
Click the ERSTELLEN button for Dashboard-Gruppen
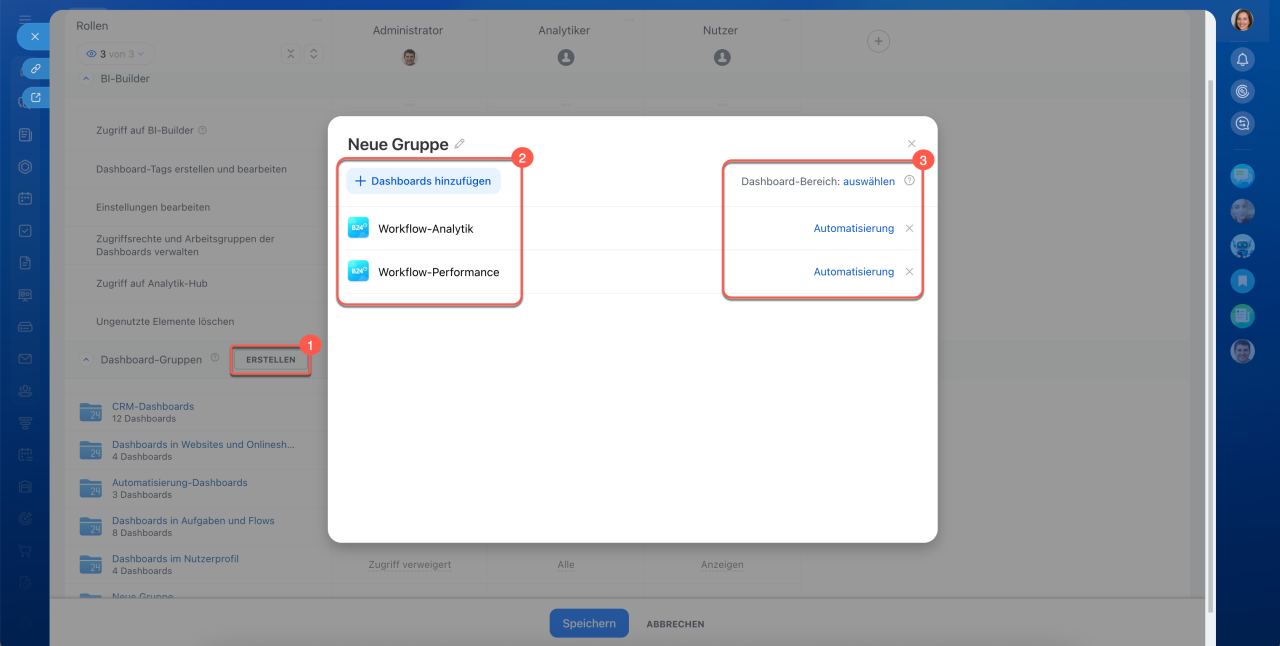tap(270, 359)
